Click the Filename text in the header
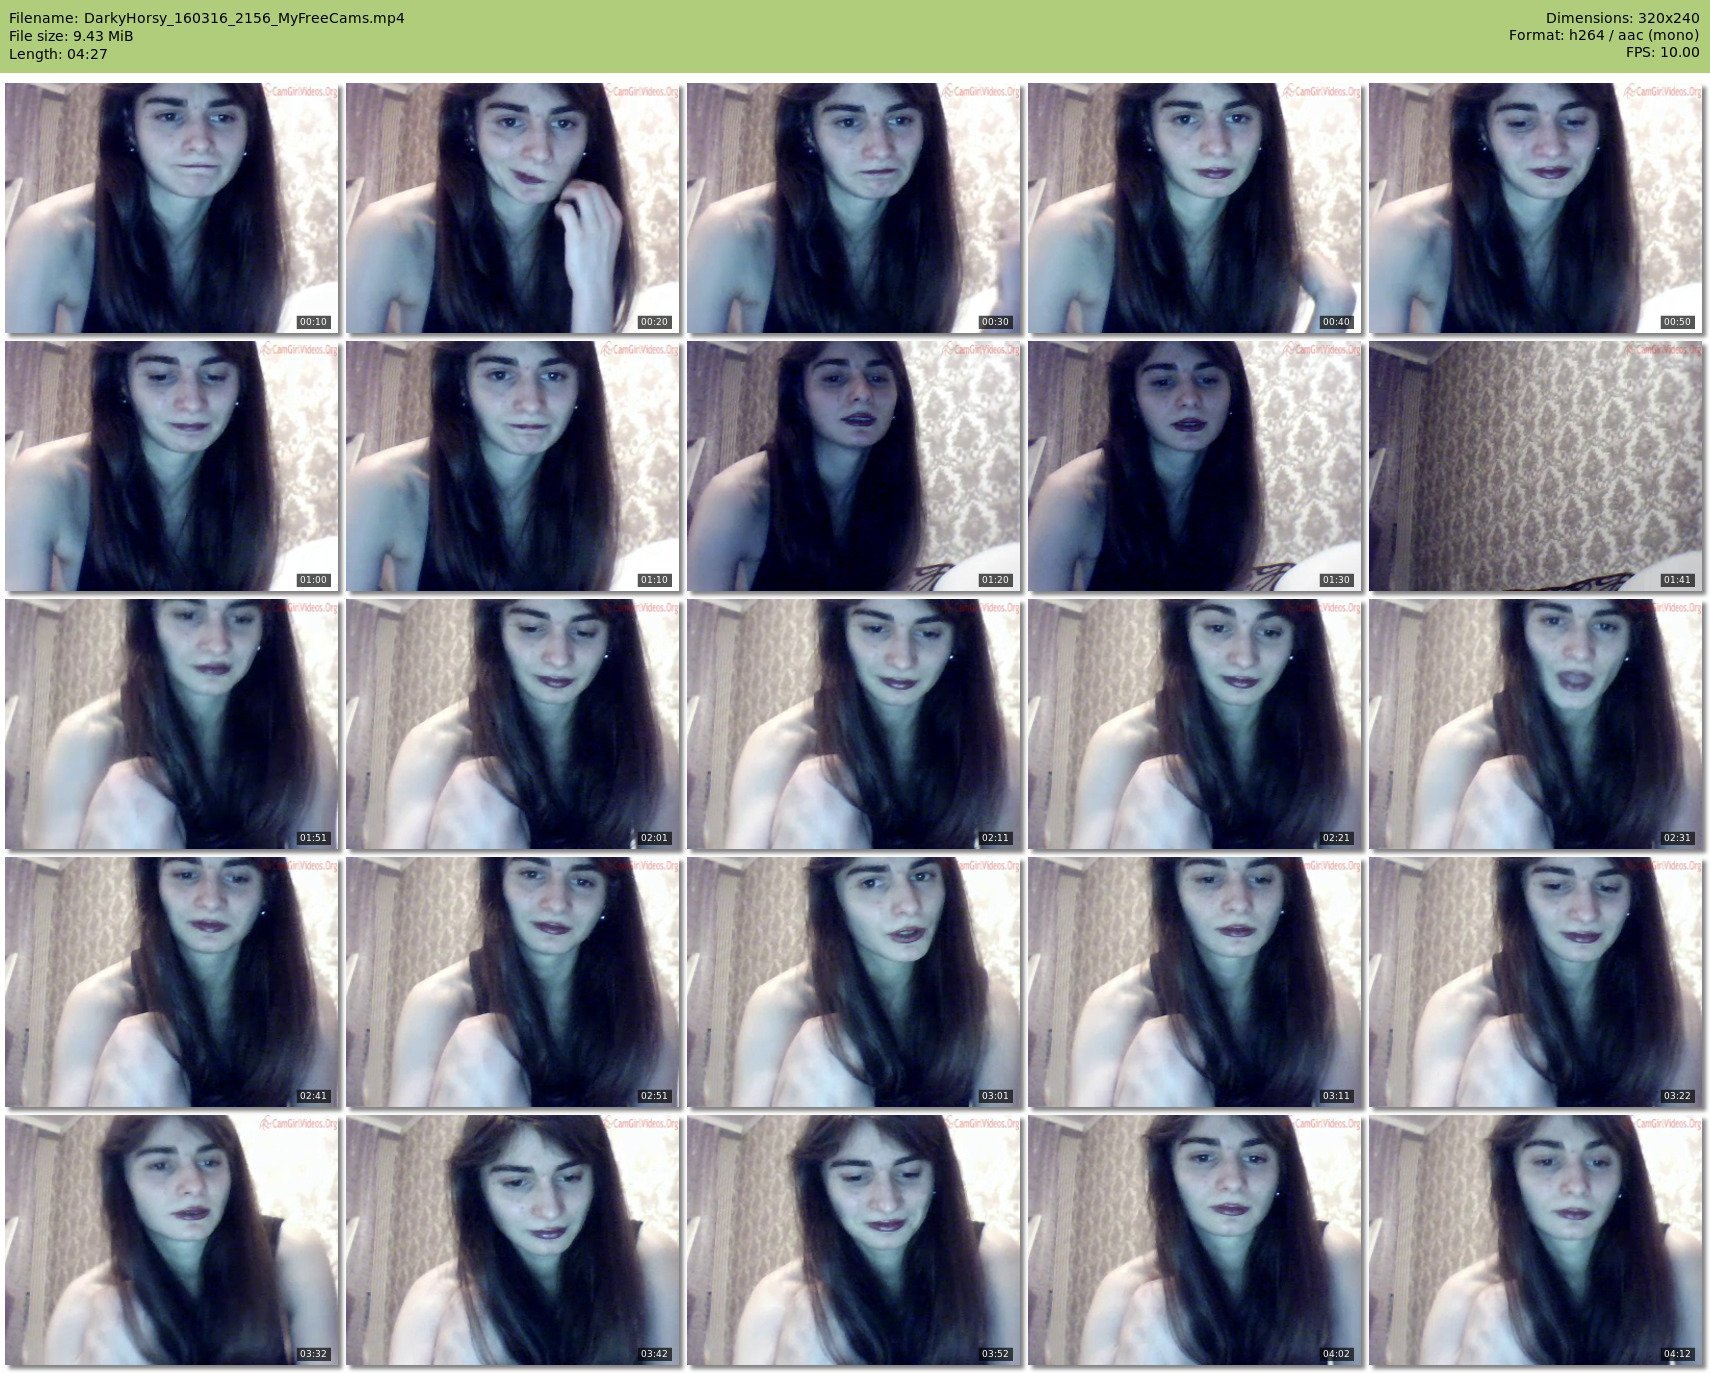 click(x=207, y=18)
